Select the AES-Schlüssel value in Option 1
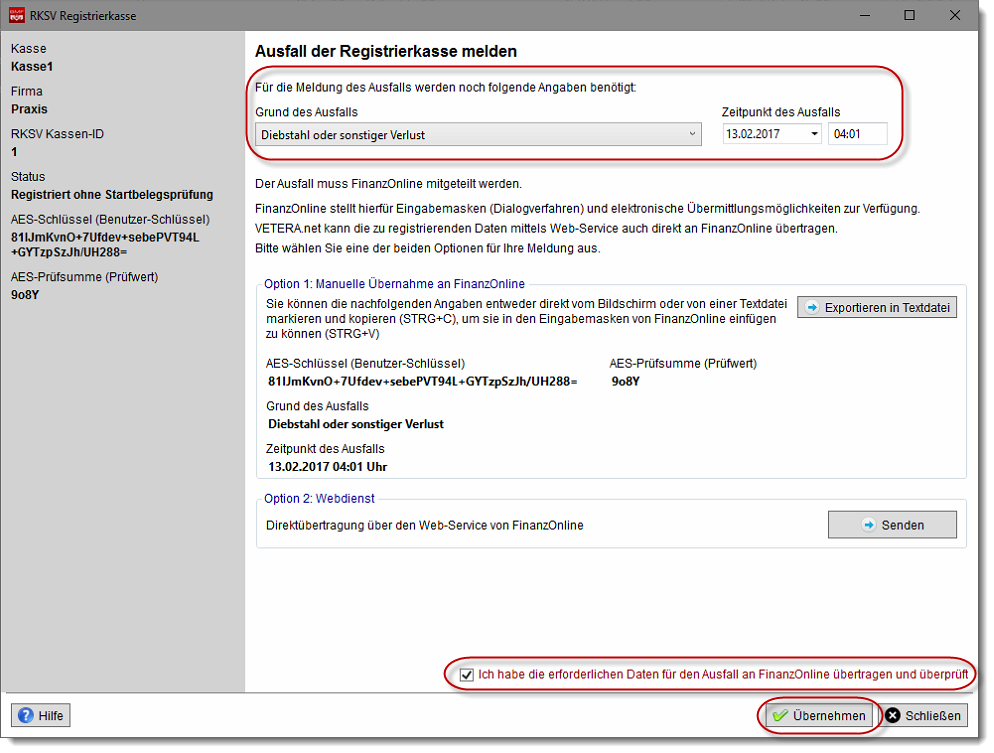 pos(422,382)
